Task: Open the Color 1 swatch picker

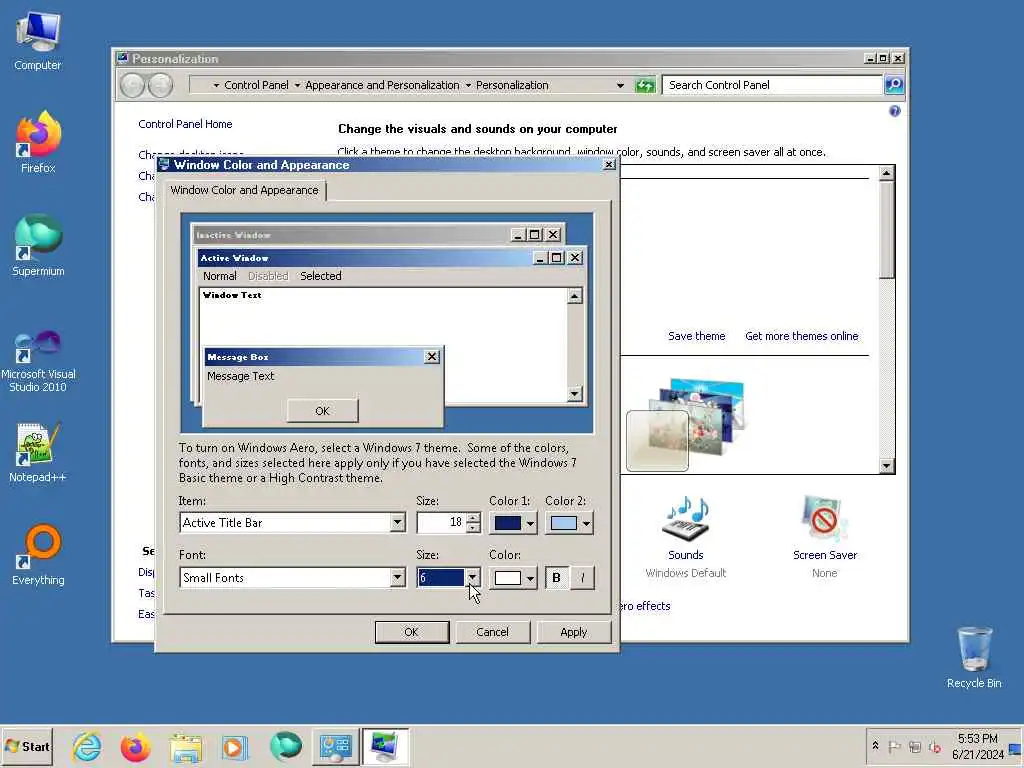Action: (x=514, y=523)
